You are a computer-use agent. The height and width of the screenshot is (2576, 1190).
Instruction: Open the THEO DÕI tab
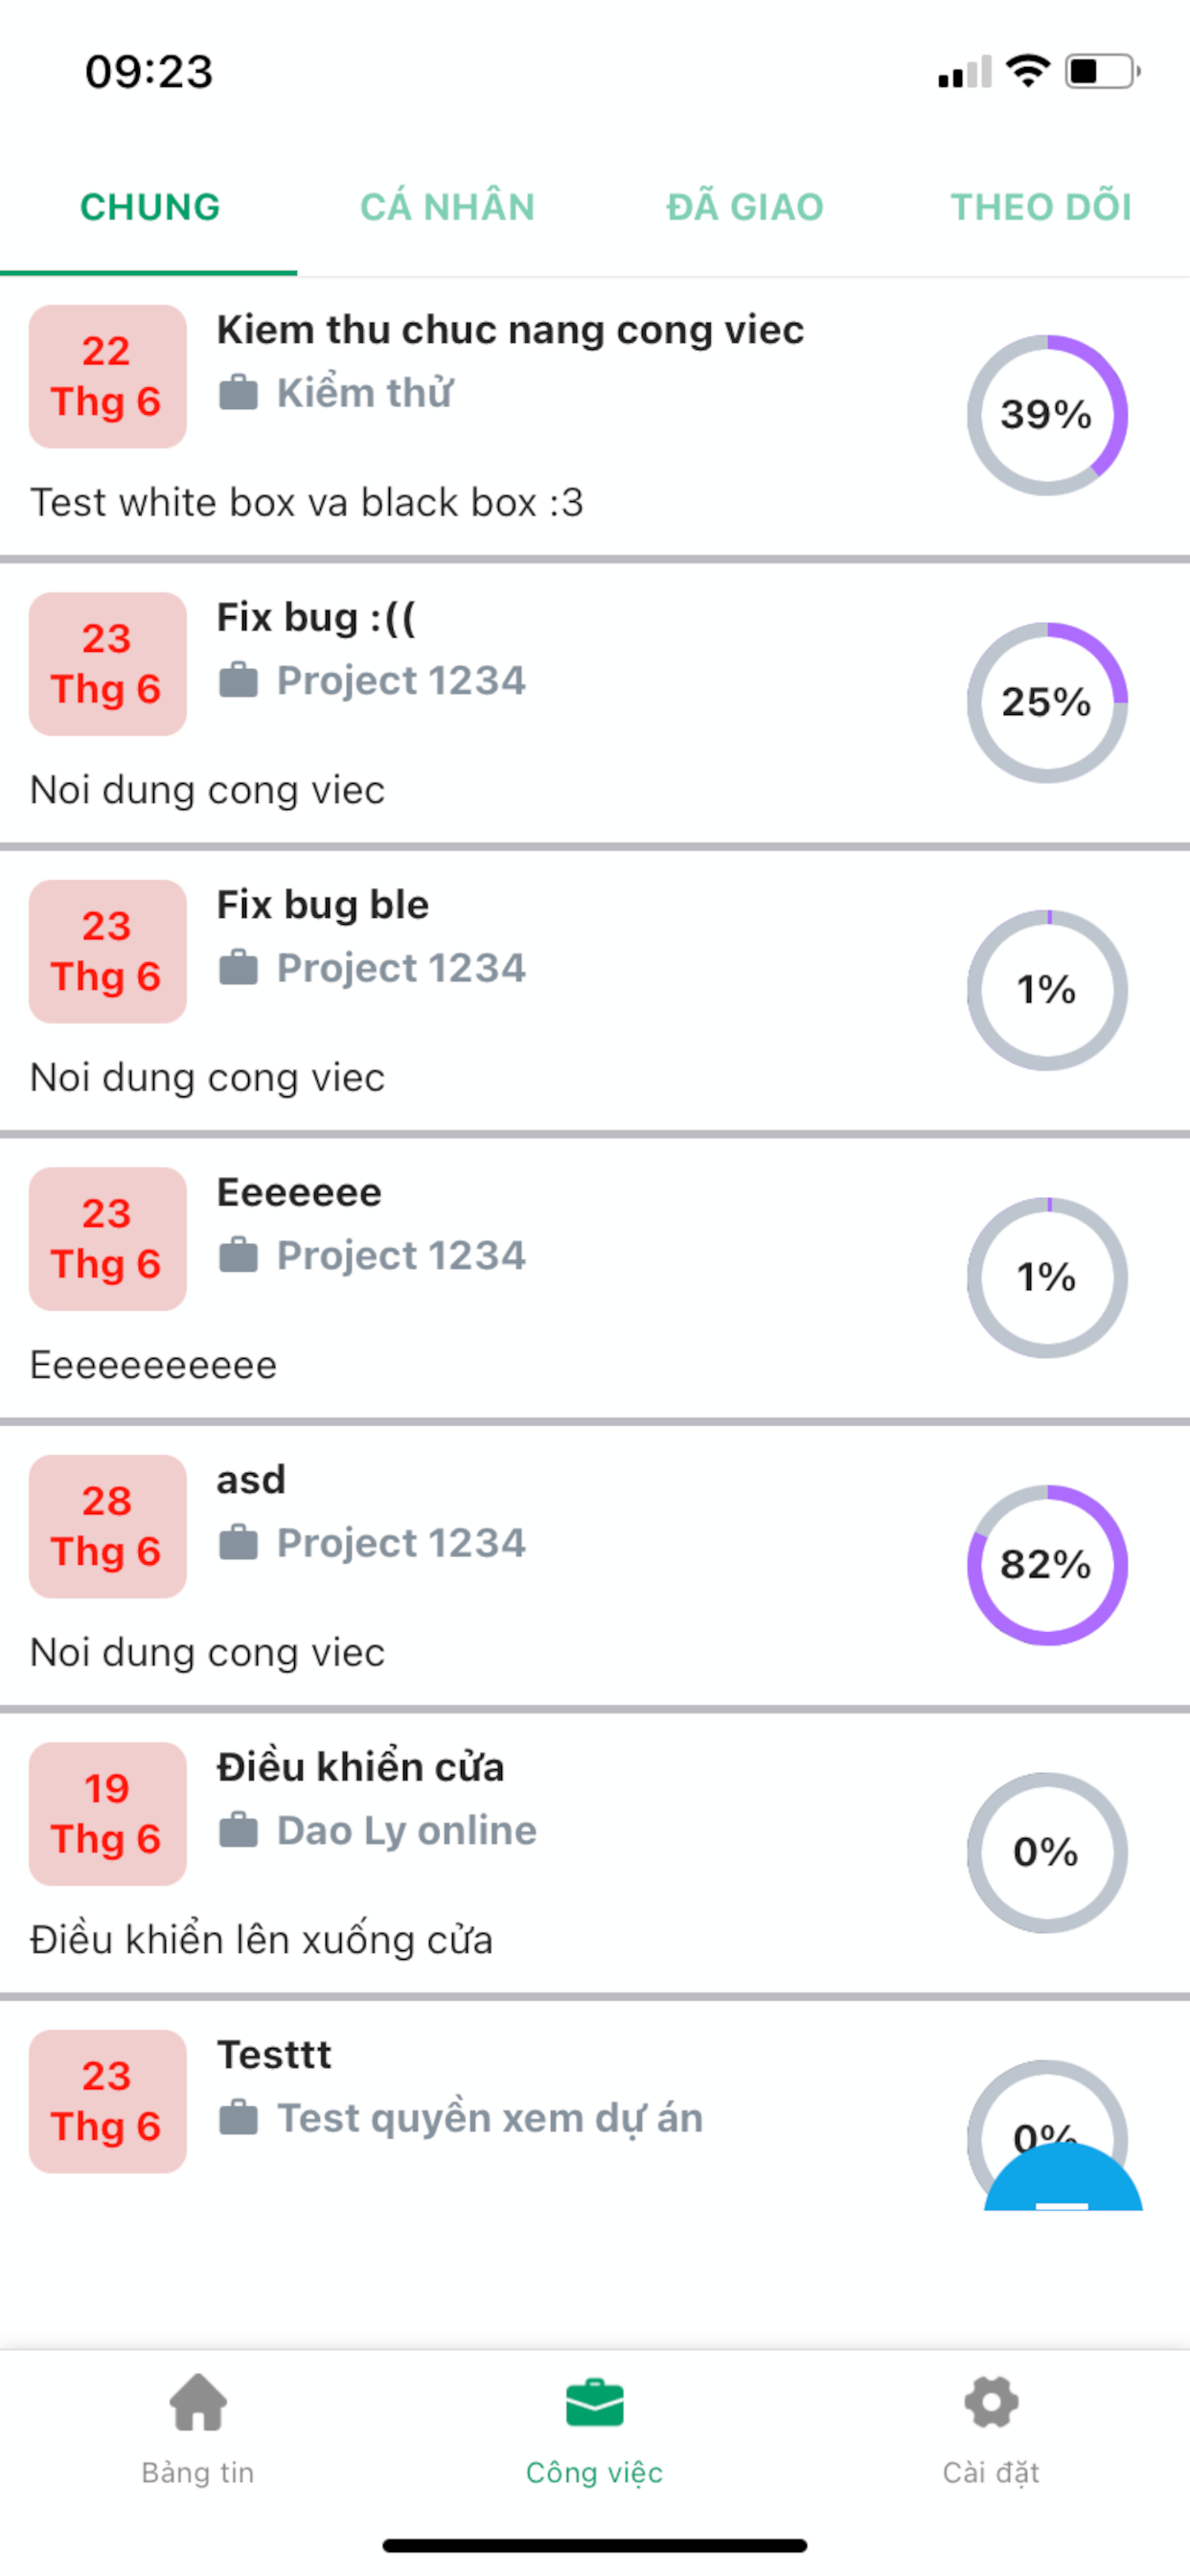pos(1041,207)
